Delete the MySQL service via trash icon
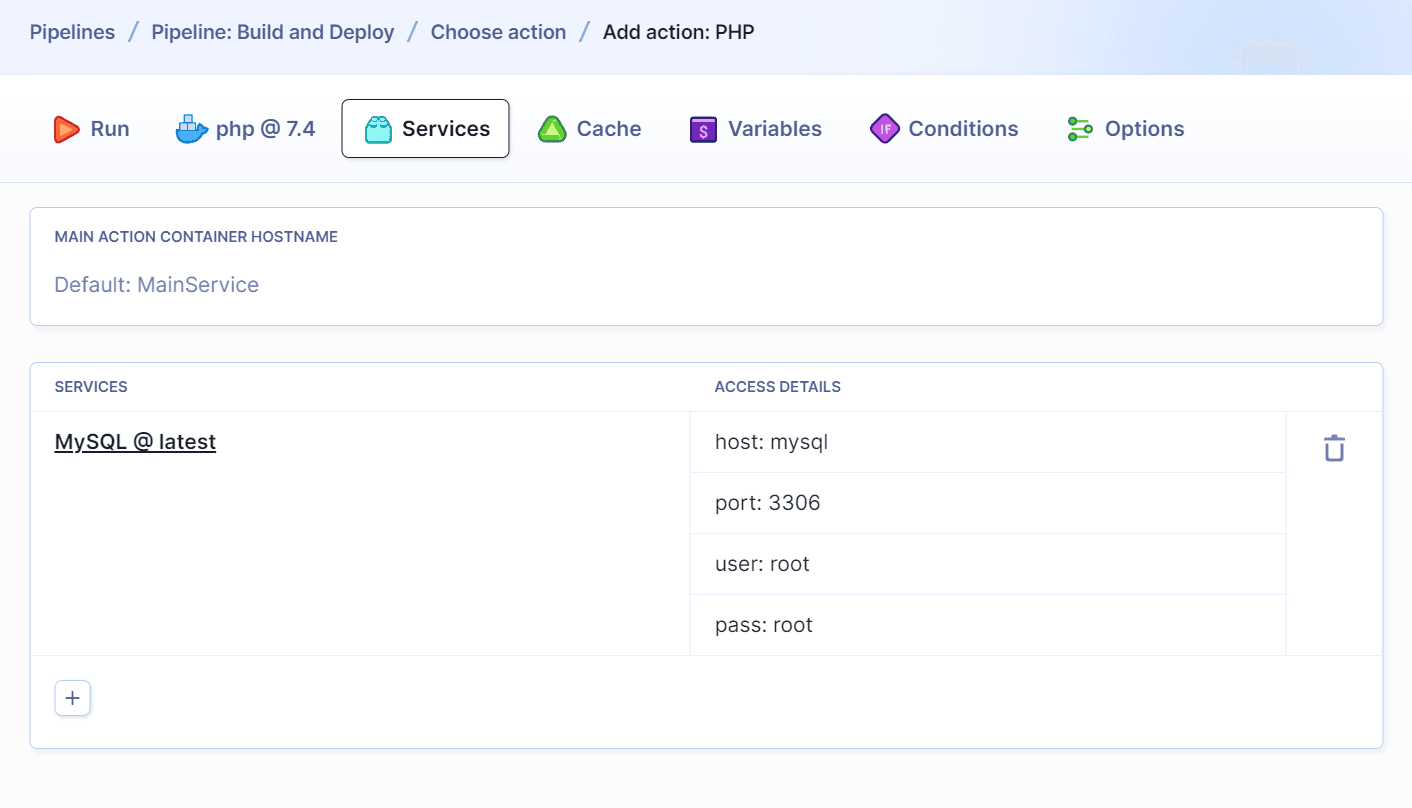Screen dimensions: 1412x808 click(1333, 447)
